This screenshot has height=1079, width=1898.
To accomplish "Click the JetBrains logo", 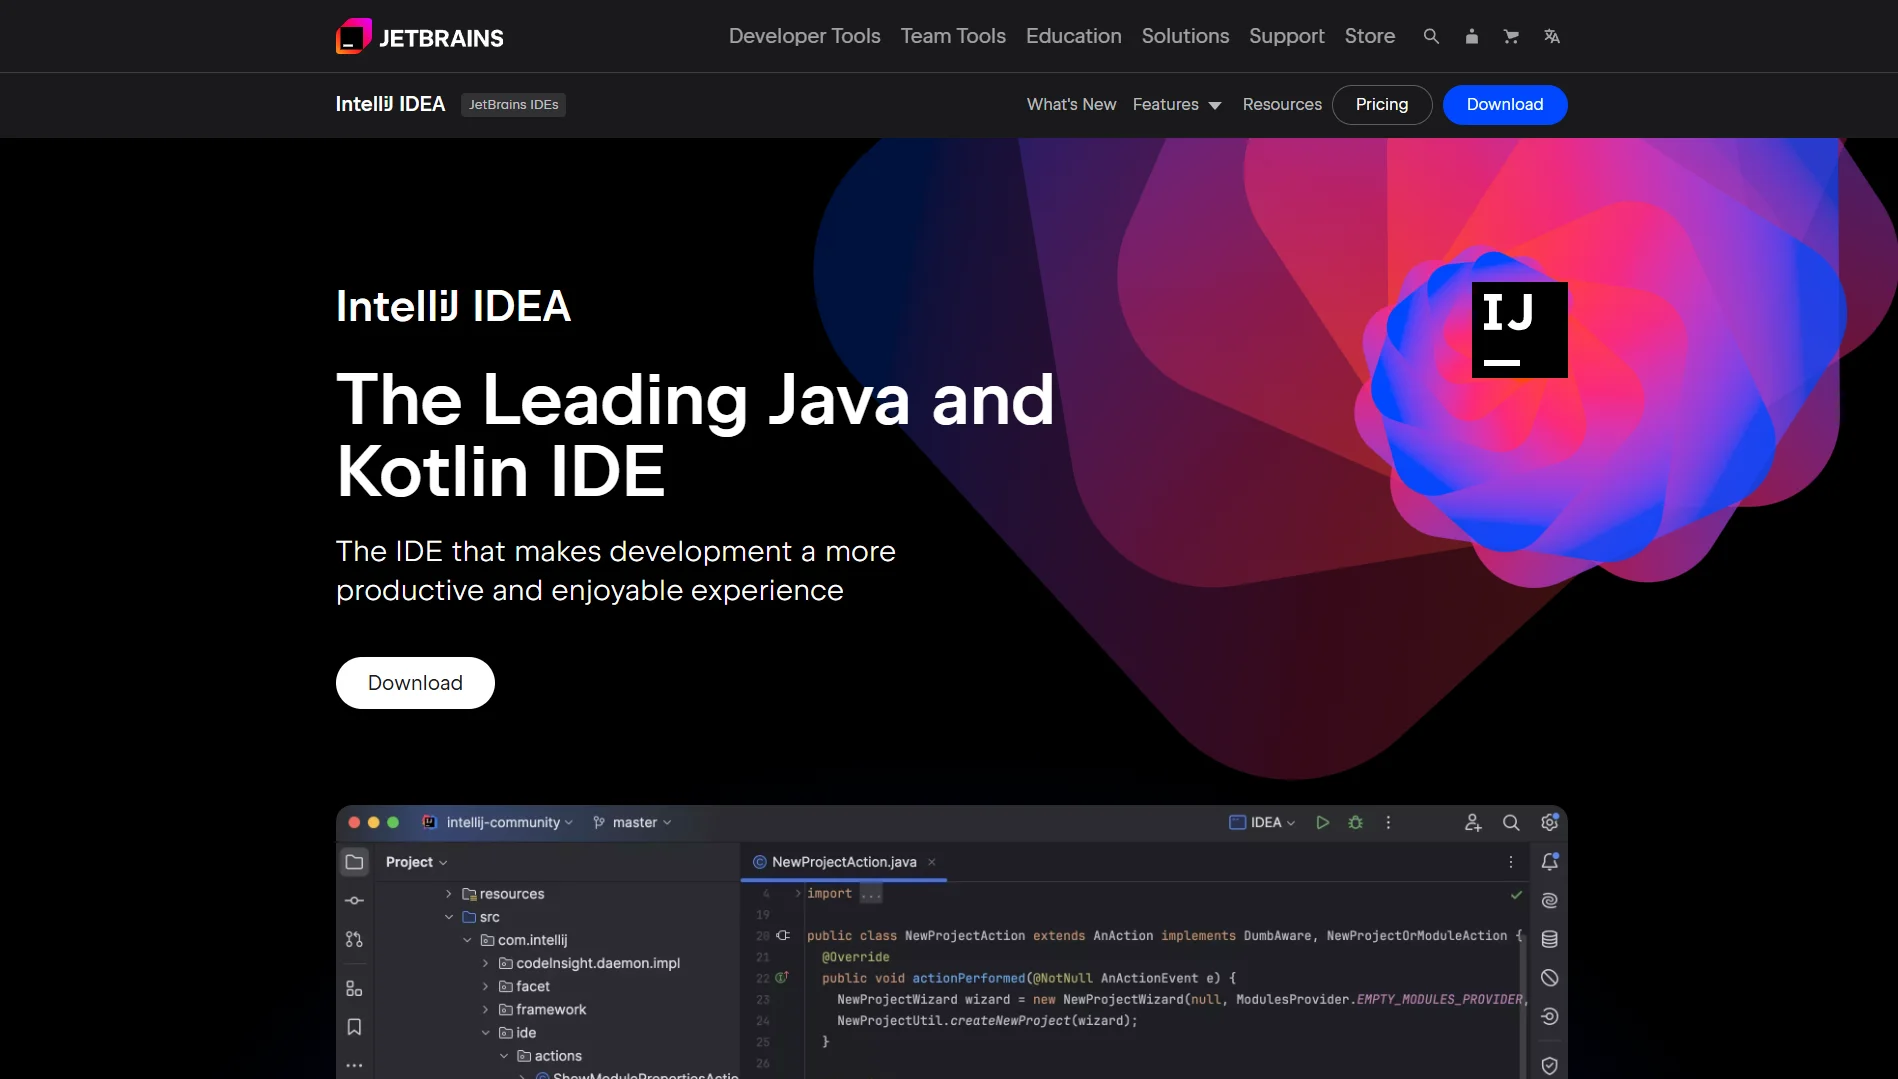I will click(420, 37).
